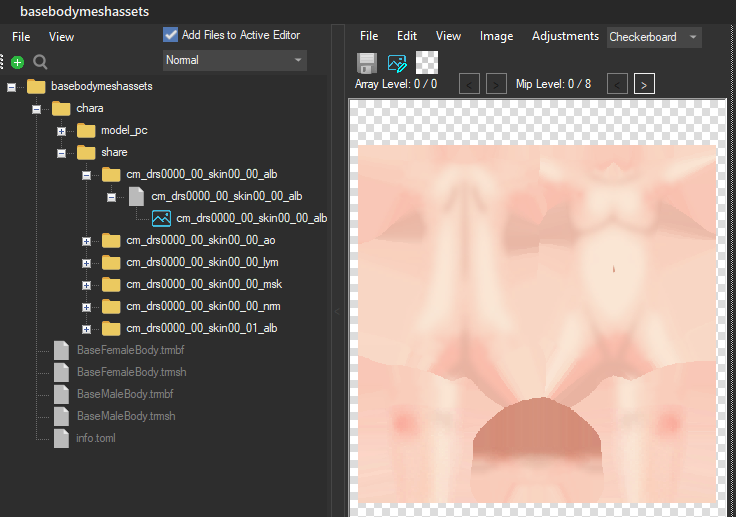Uncheck Add Files to Active Editor
The image size is (736, 517).
pos(170,35)
